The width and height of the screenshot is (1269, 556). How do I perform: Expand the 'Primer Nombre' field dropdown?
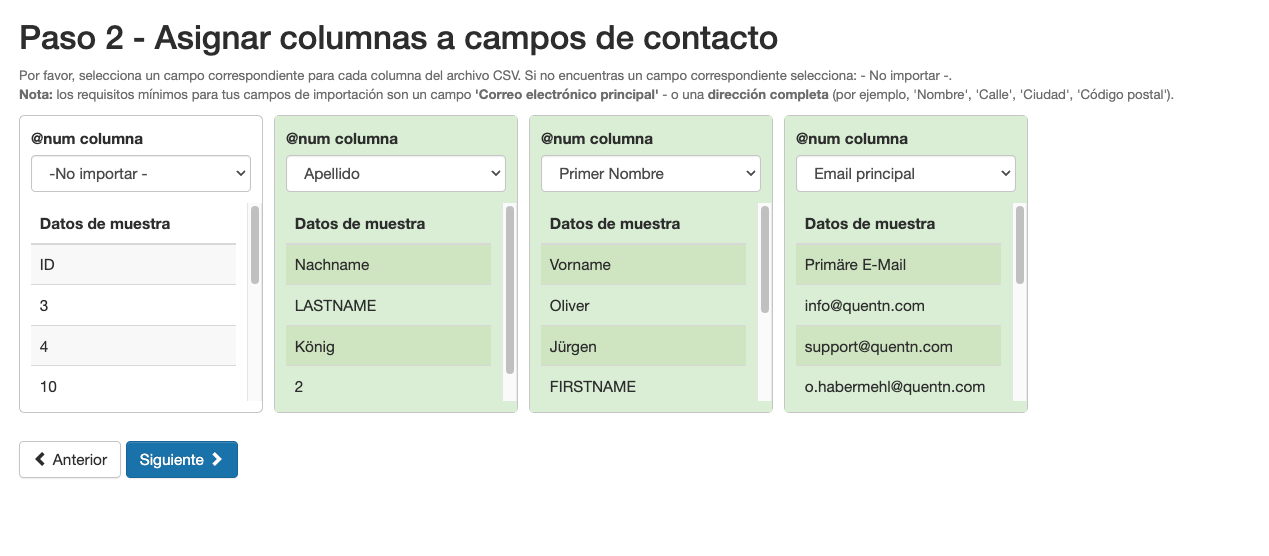tap(651, 174)
